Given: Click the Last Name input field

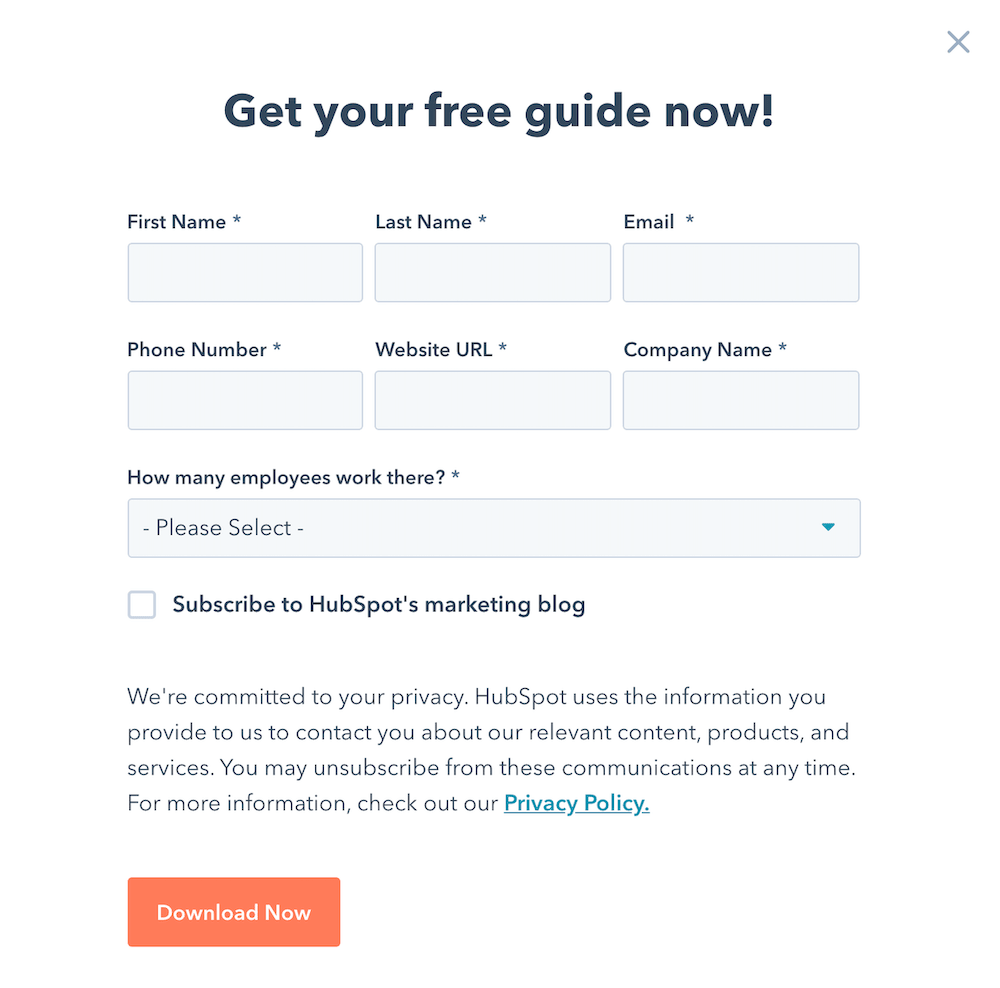Looking at the screenshot, I should 492,272.
